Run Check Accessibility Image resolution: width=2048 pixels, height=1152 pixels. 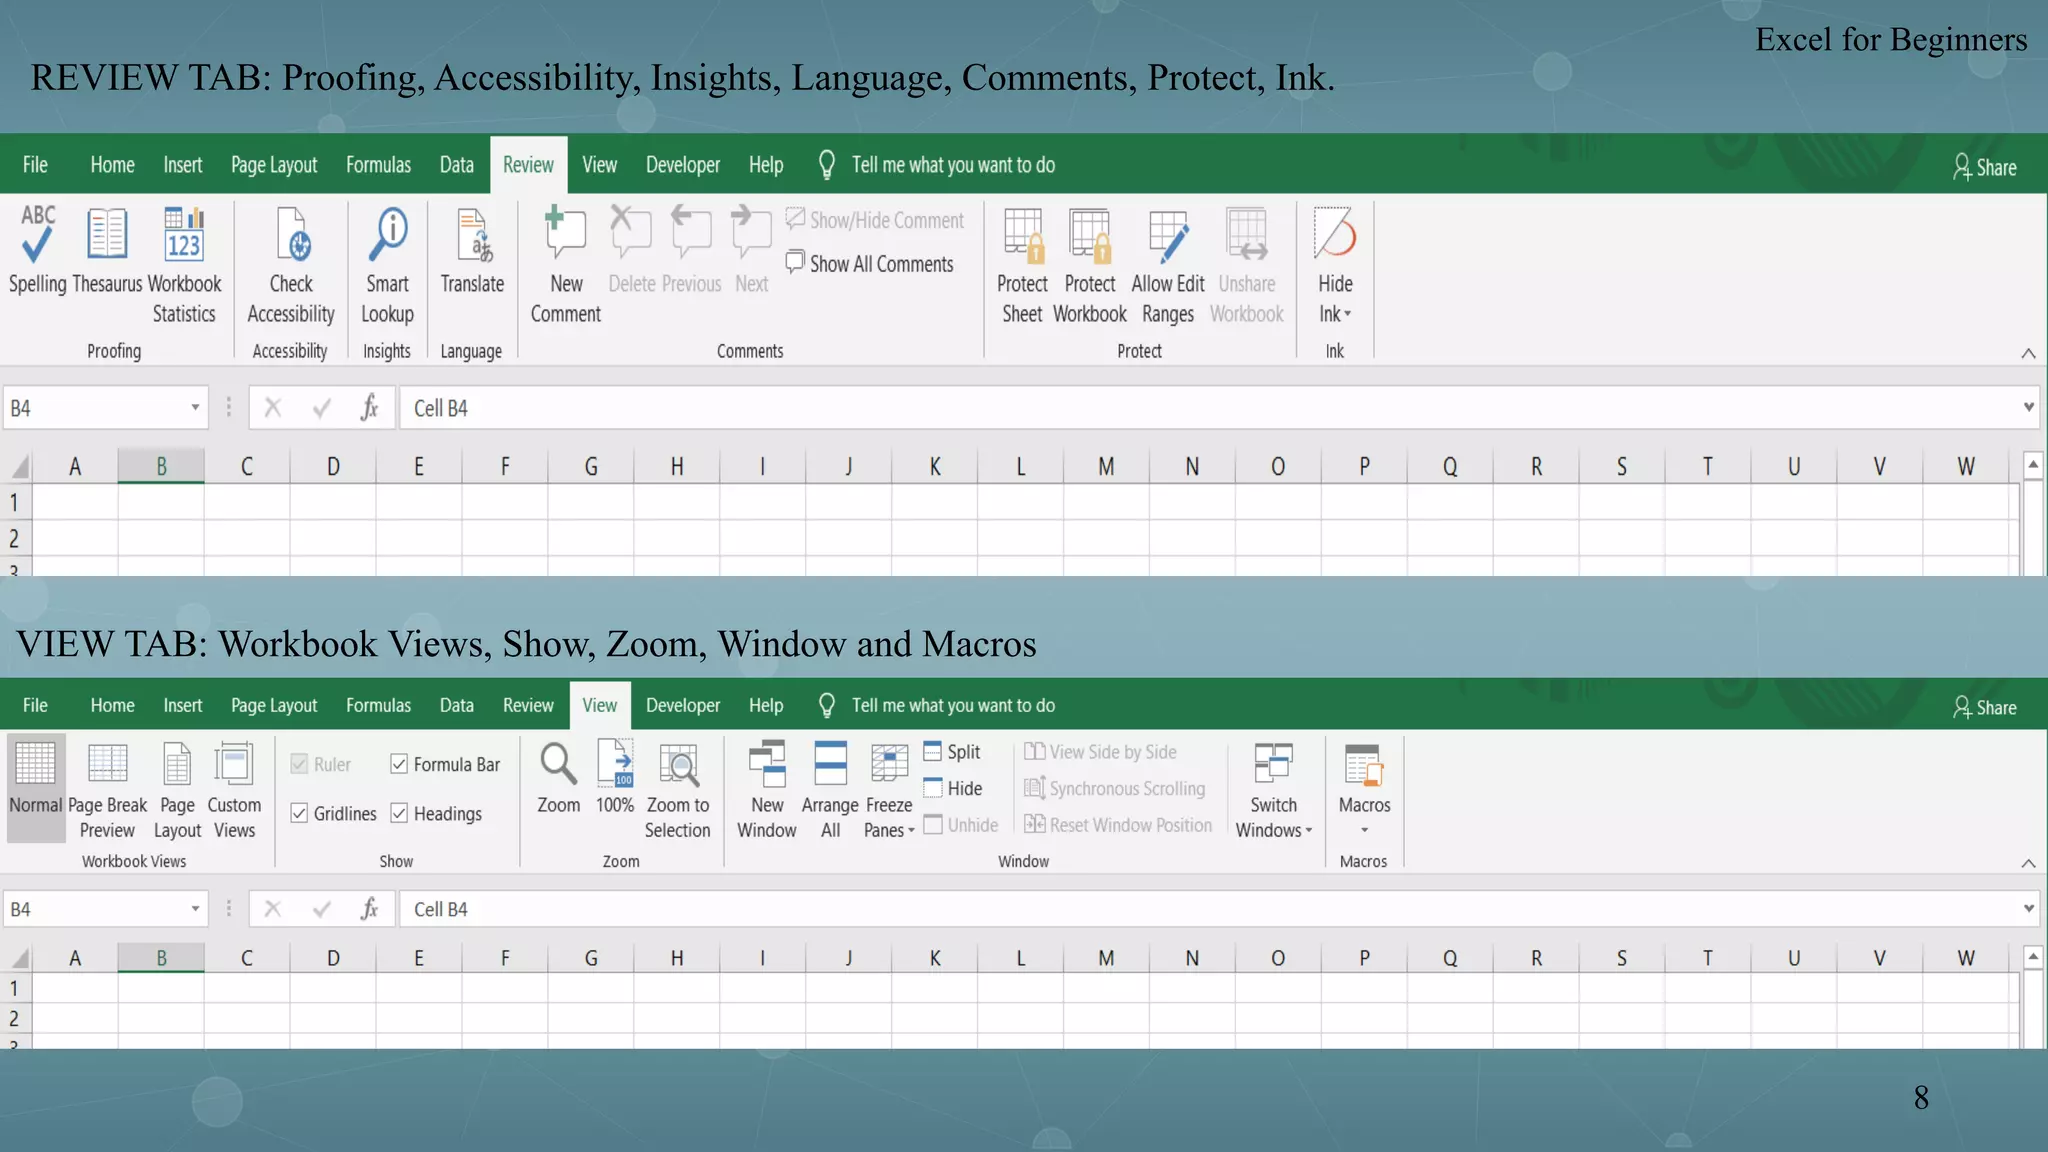[x=291, y=265]
